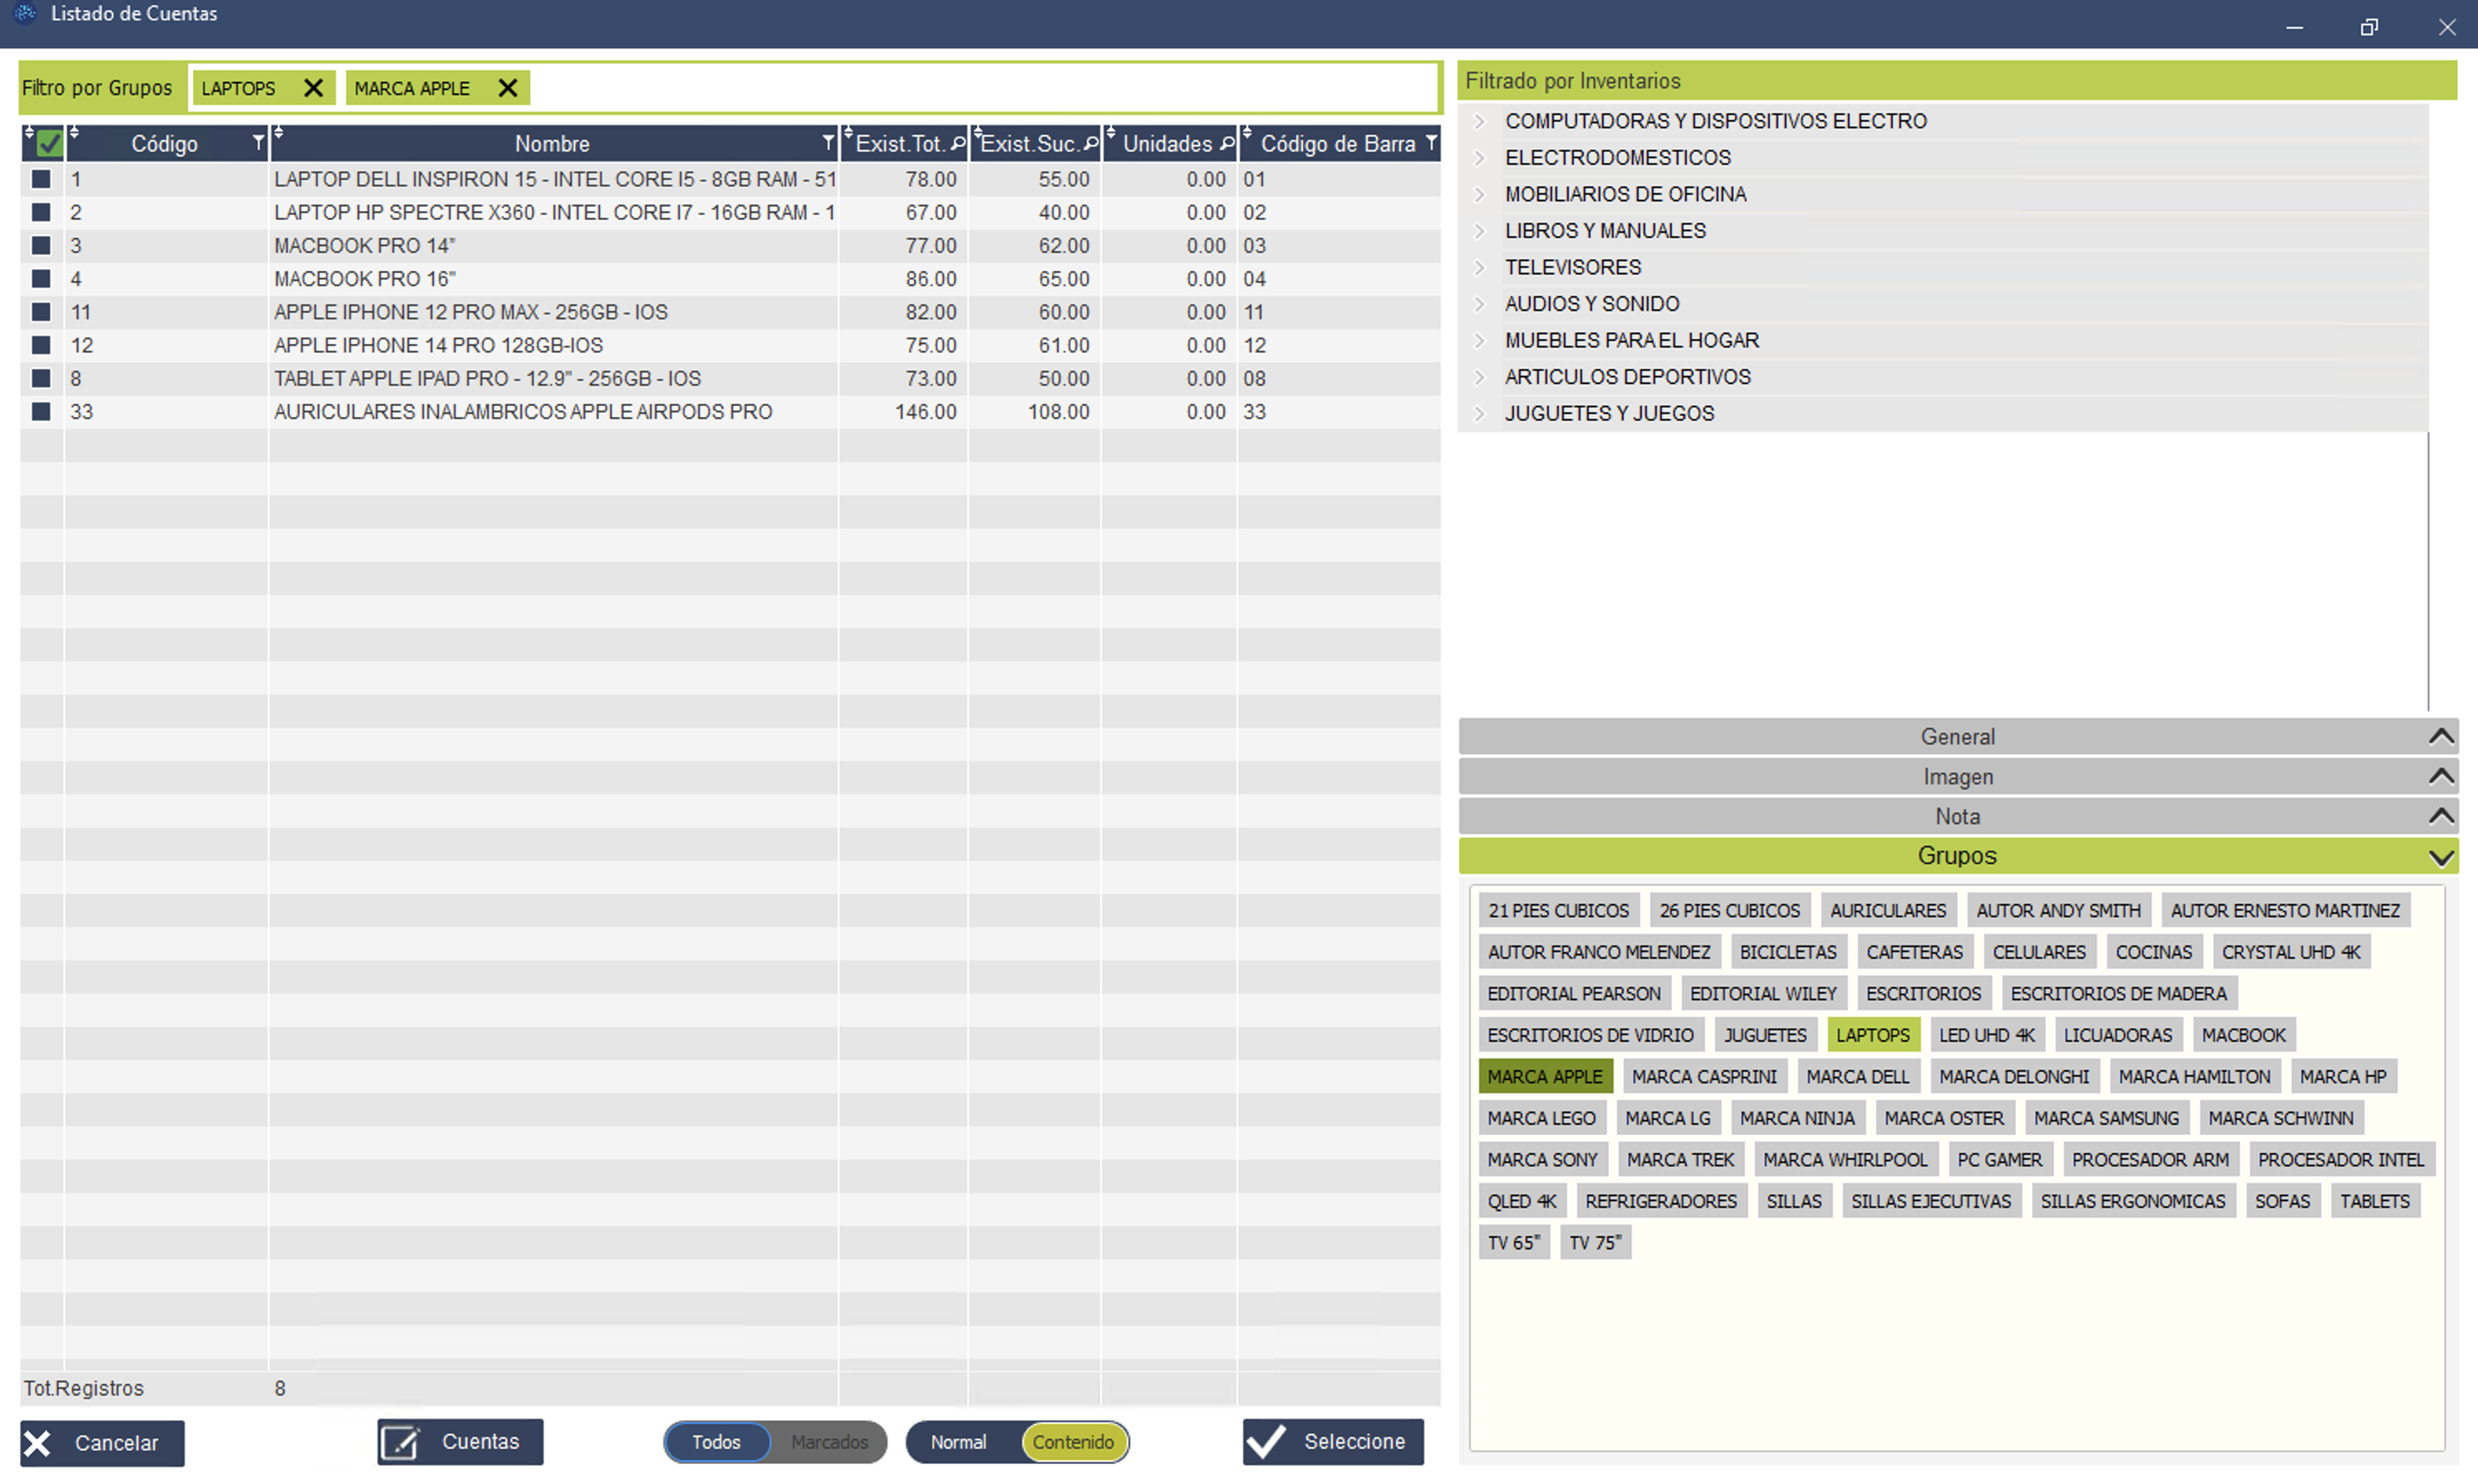Expand MOBILIARIOS DE OFICINA tree node
Image resolution: width=2478 pixels, height=1484 pixels.
click(1481, 194)
